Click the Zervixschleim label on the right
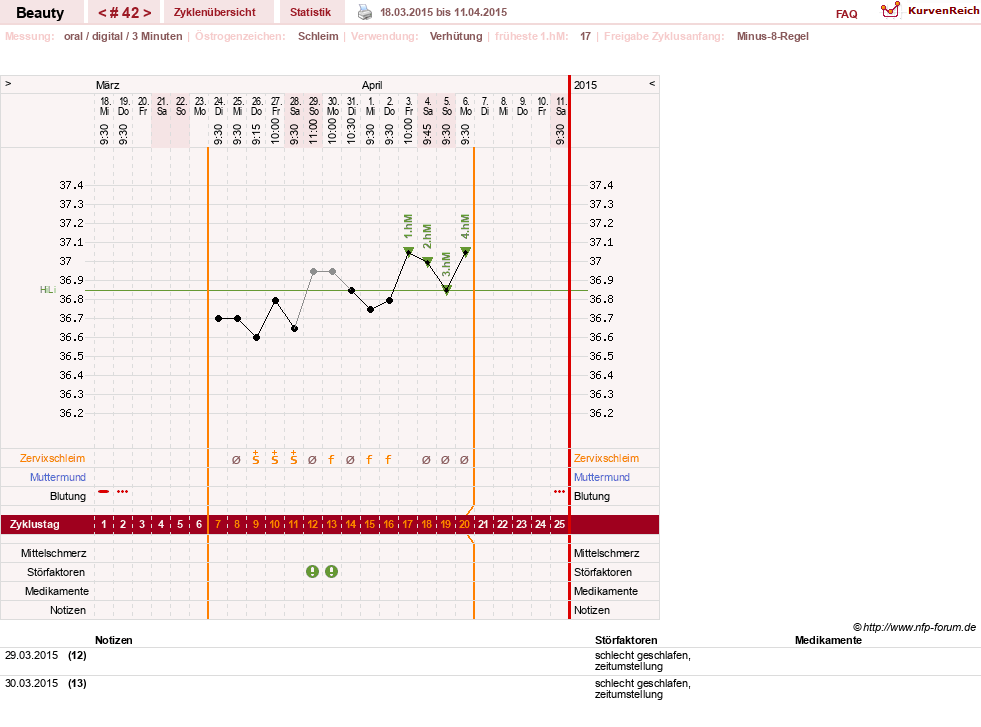This screenshot has width=981, height=727. click(x=606, y=458)
